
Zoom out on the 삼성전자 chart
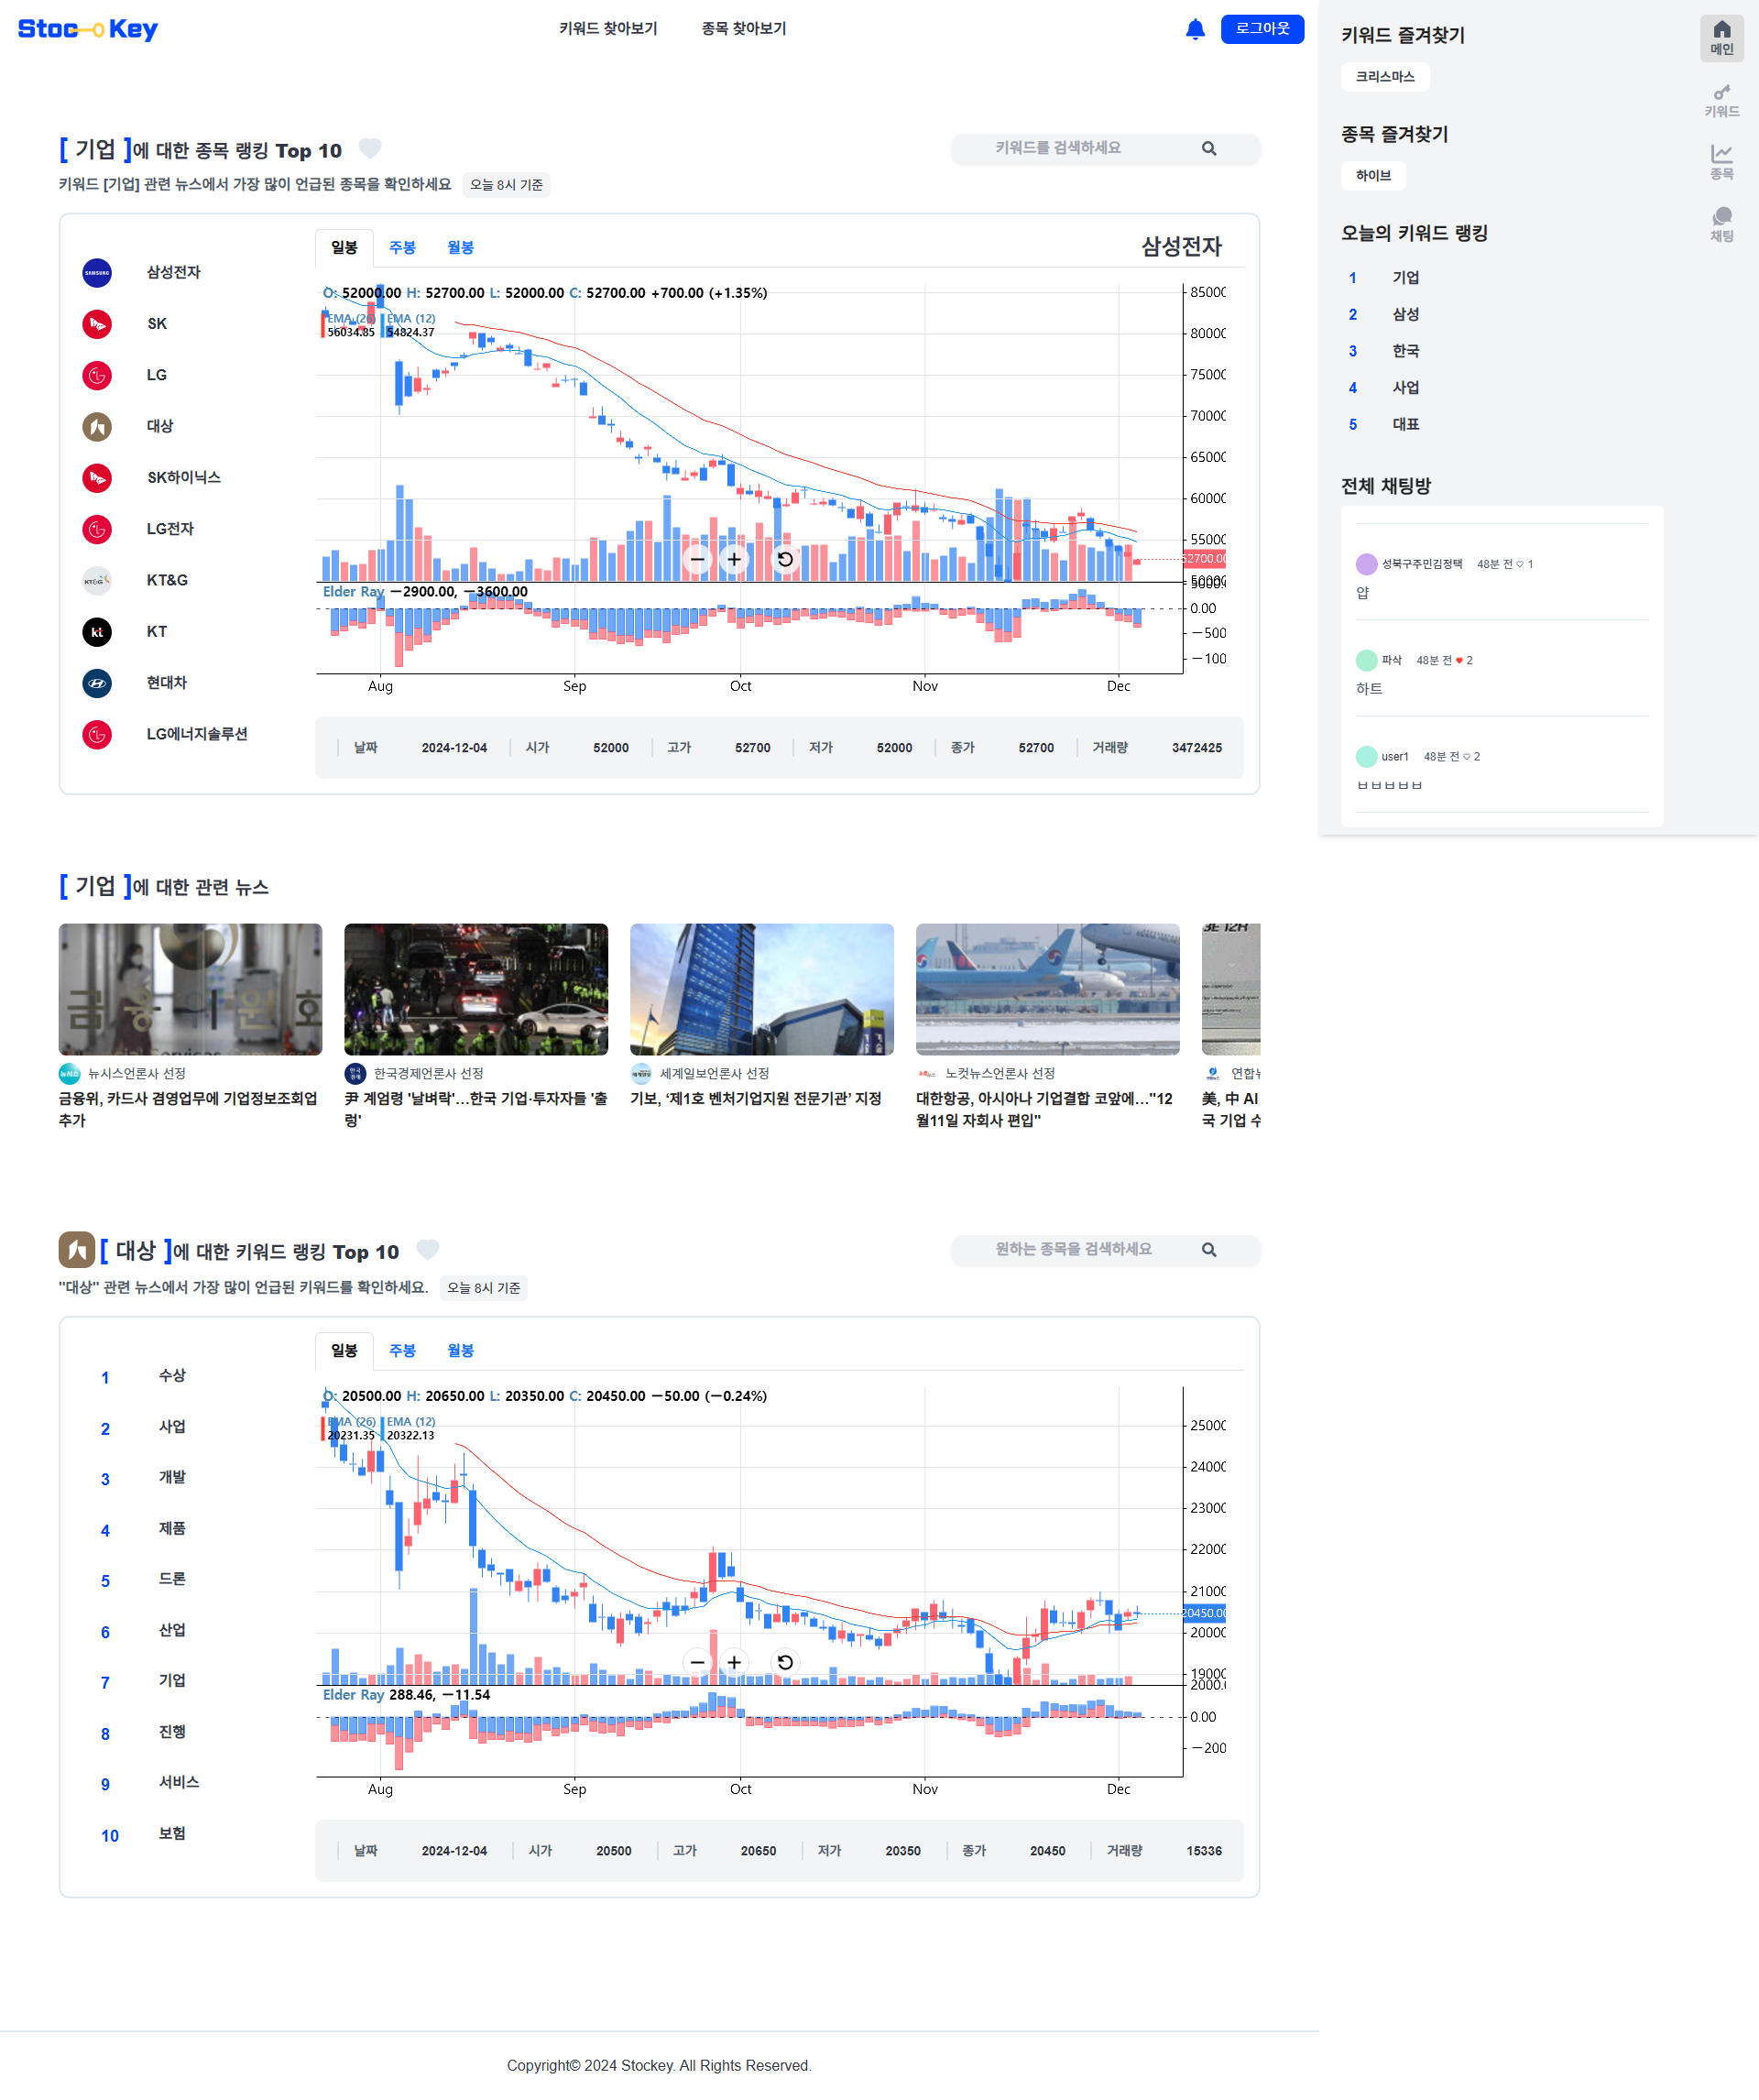[x=697, y=559]
